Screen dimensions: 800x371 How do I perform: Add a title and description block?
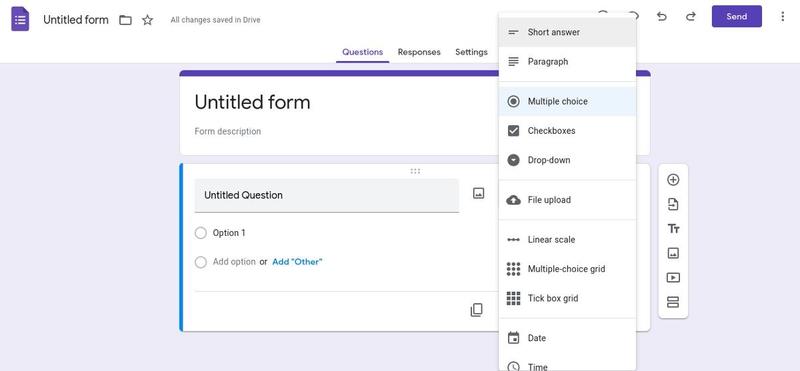point(673,229)
